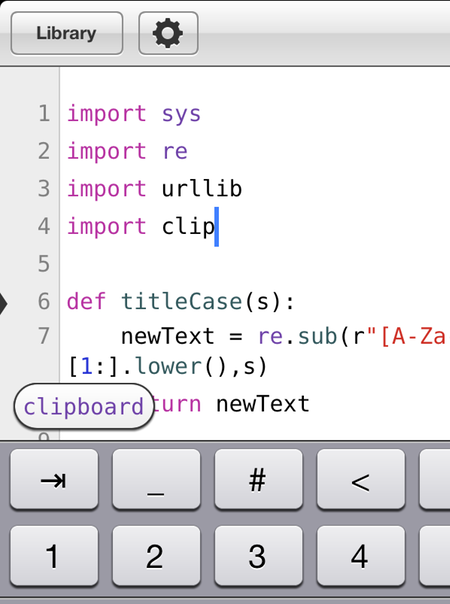Image resolution: width=450 pixels, height=604 pixels.
Task: Click line number 5 in gutter
Action: 44,264
